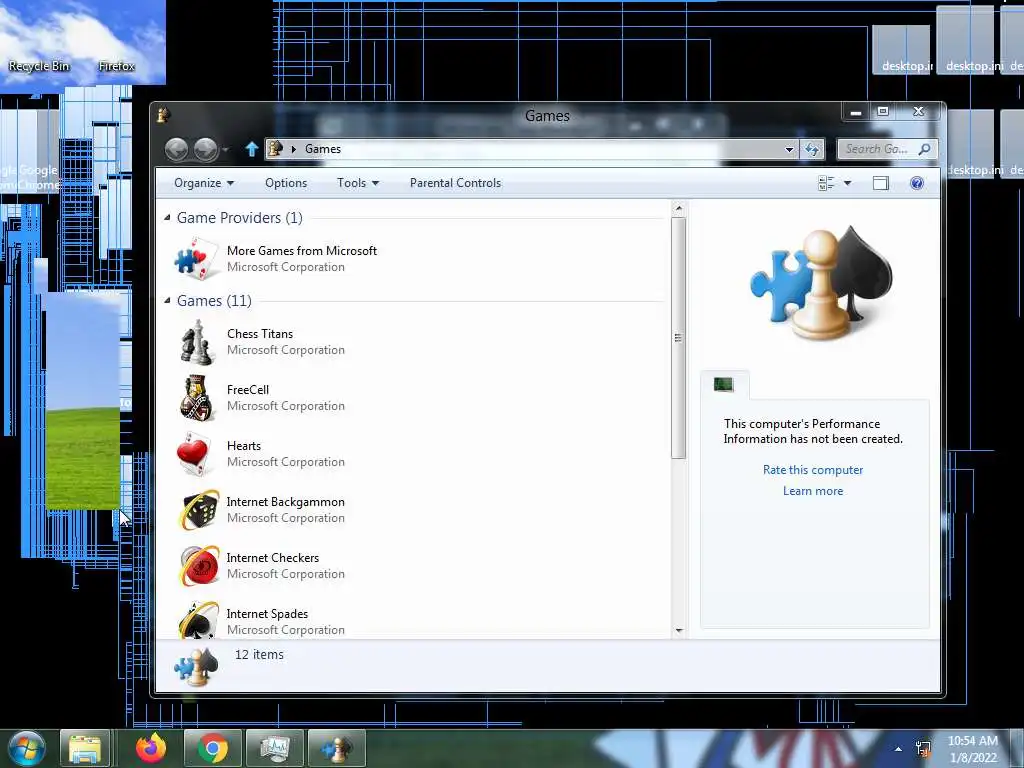Select the Hearts title text
1024x768 pixels.
pyautogui.click(x=244, y=446)
